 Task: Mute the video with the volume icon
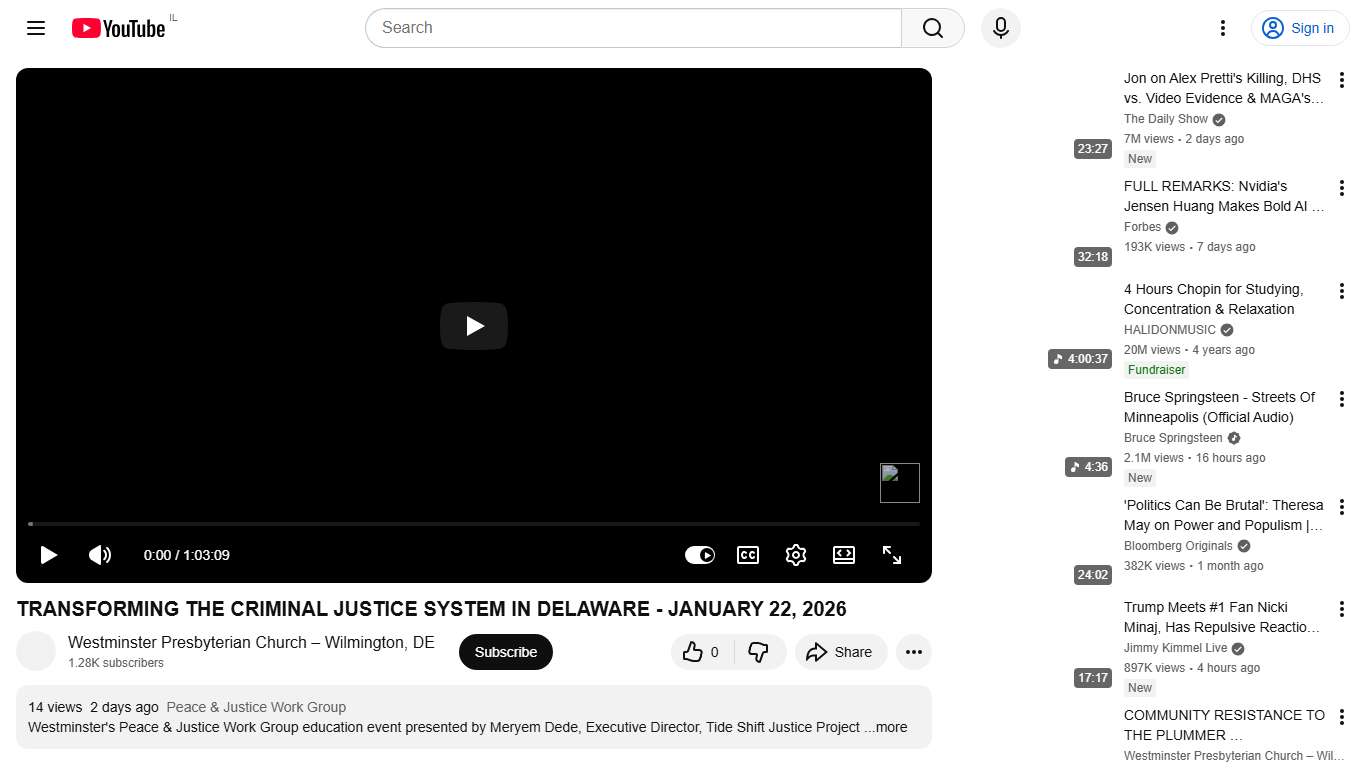(100, 555)
